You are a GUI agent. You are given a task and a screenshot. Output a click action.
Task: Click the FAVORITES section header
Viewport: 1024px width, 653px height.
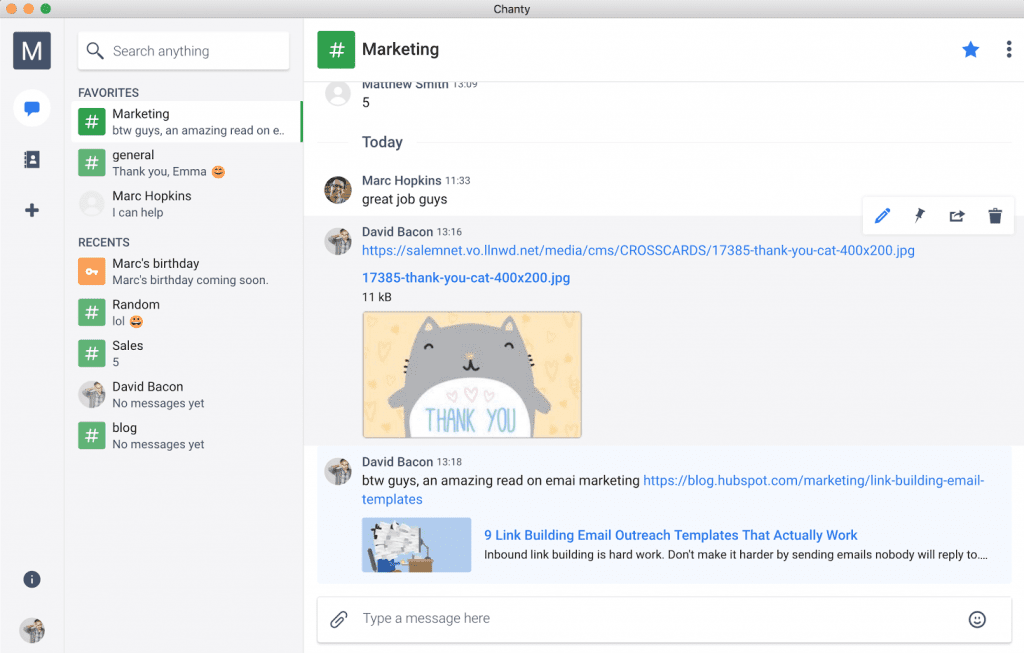pos(108,93)
